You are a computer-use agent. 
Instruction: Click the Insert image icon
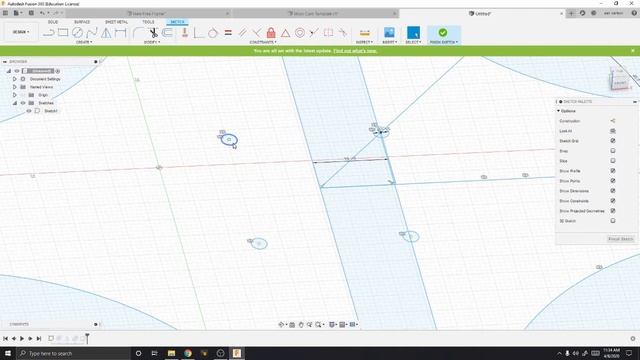tap(389, 33)
